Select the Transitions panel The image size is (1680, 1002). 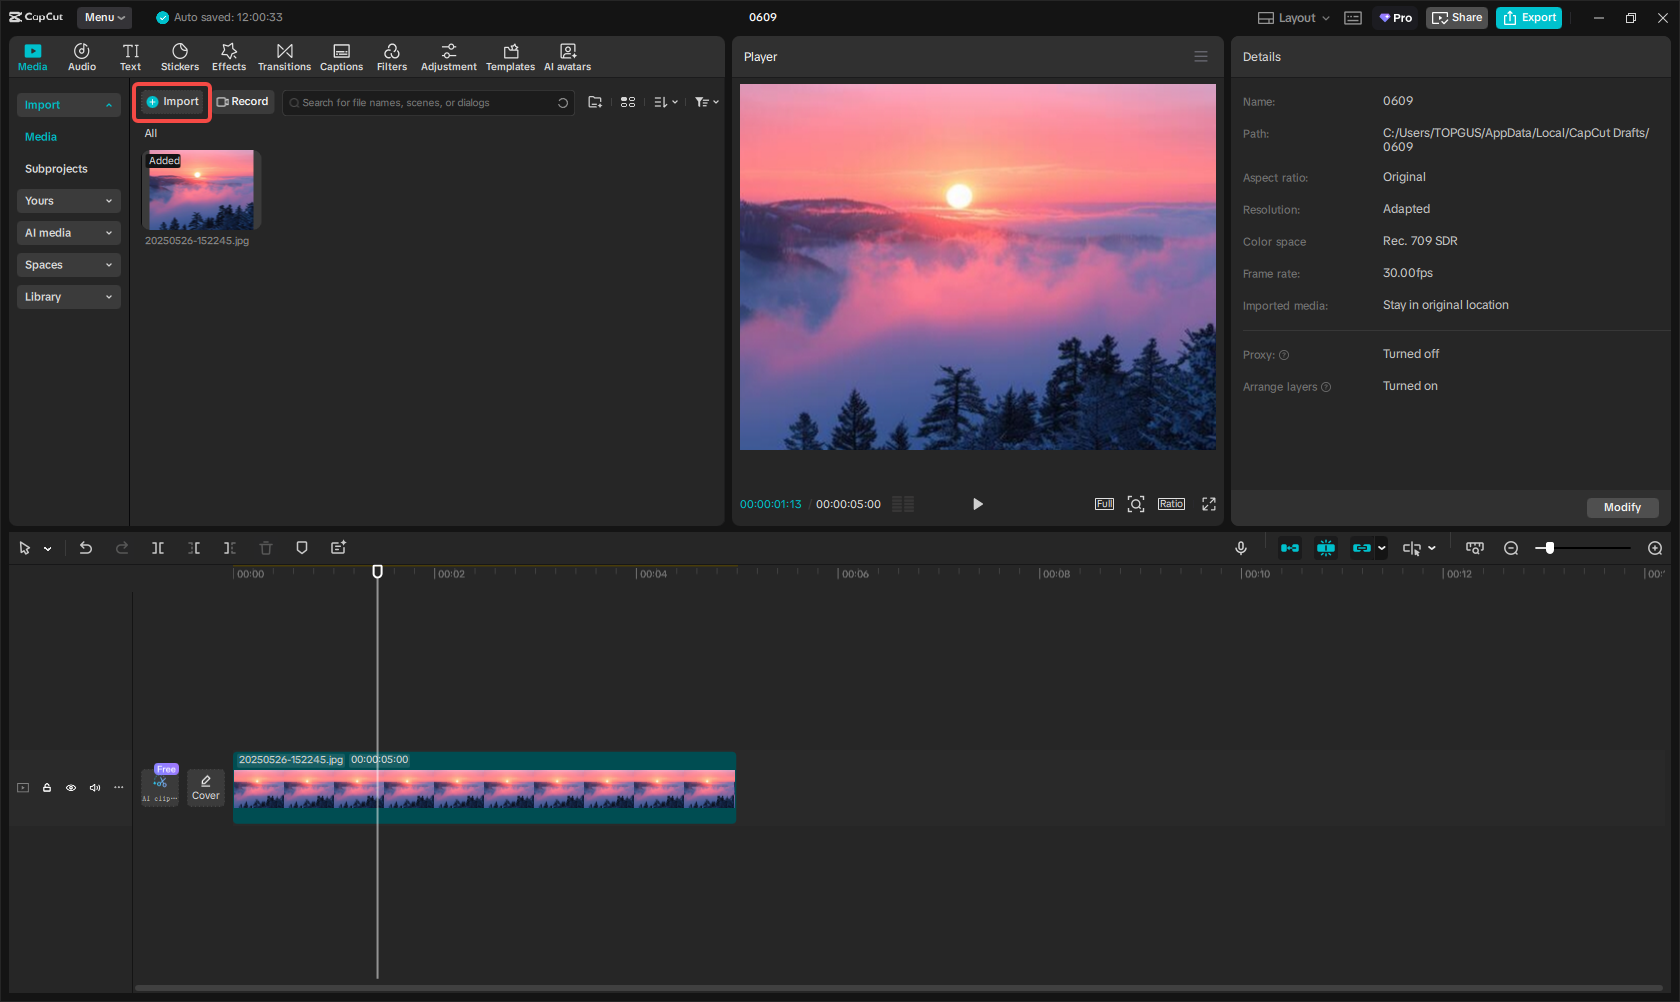(x=284, y=56)
